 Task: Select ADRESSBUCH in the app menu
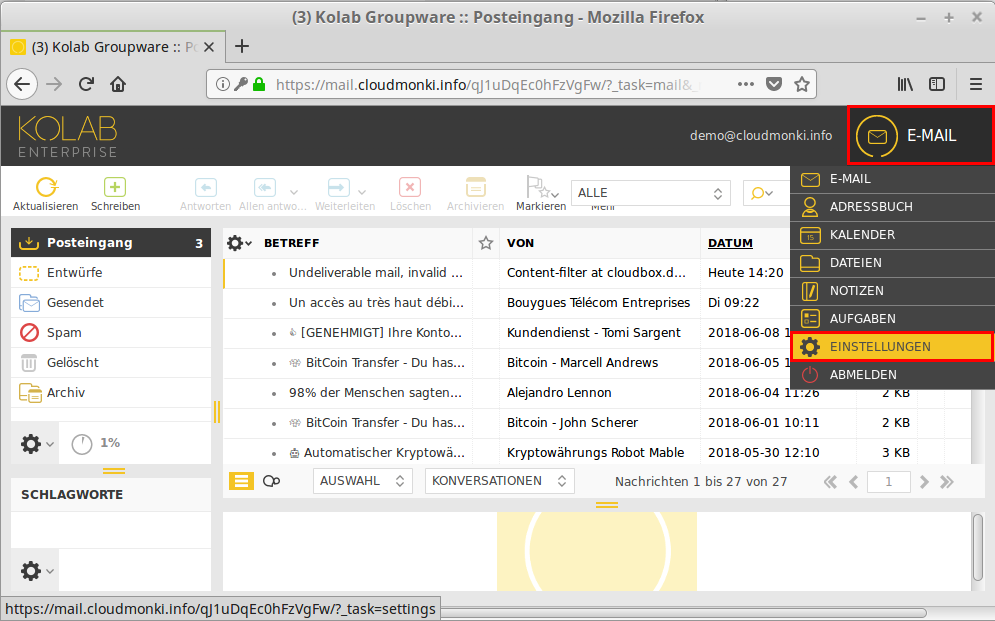[892, 207]
